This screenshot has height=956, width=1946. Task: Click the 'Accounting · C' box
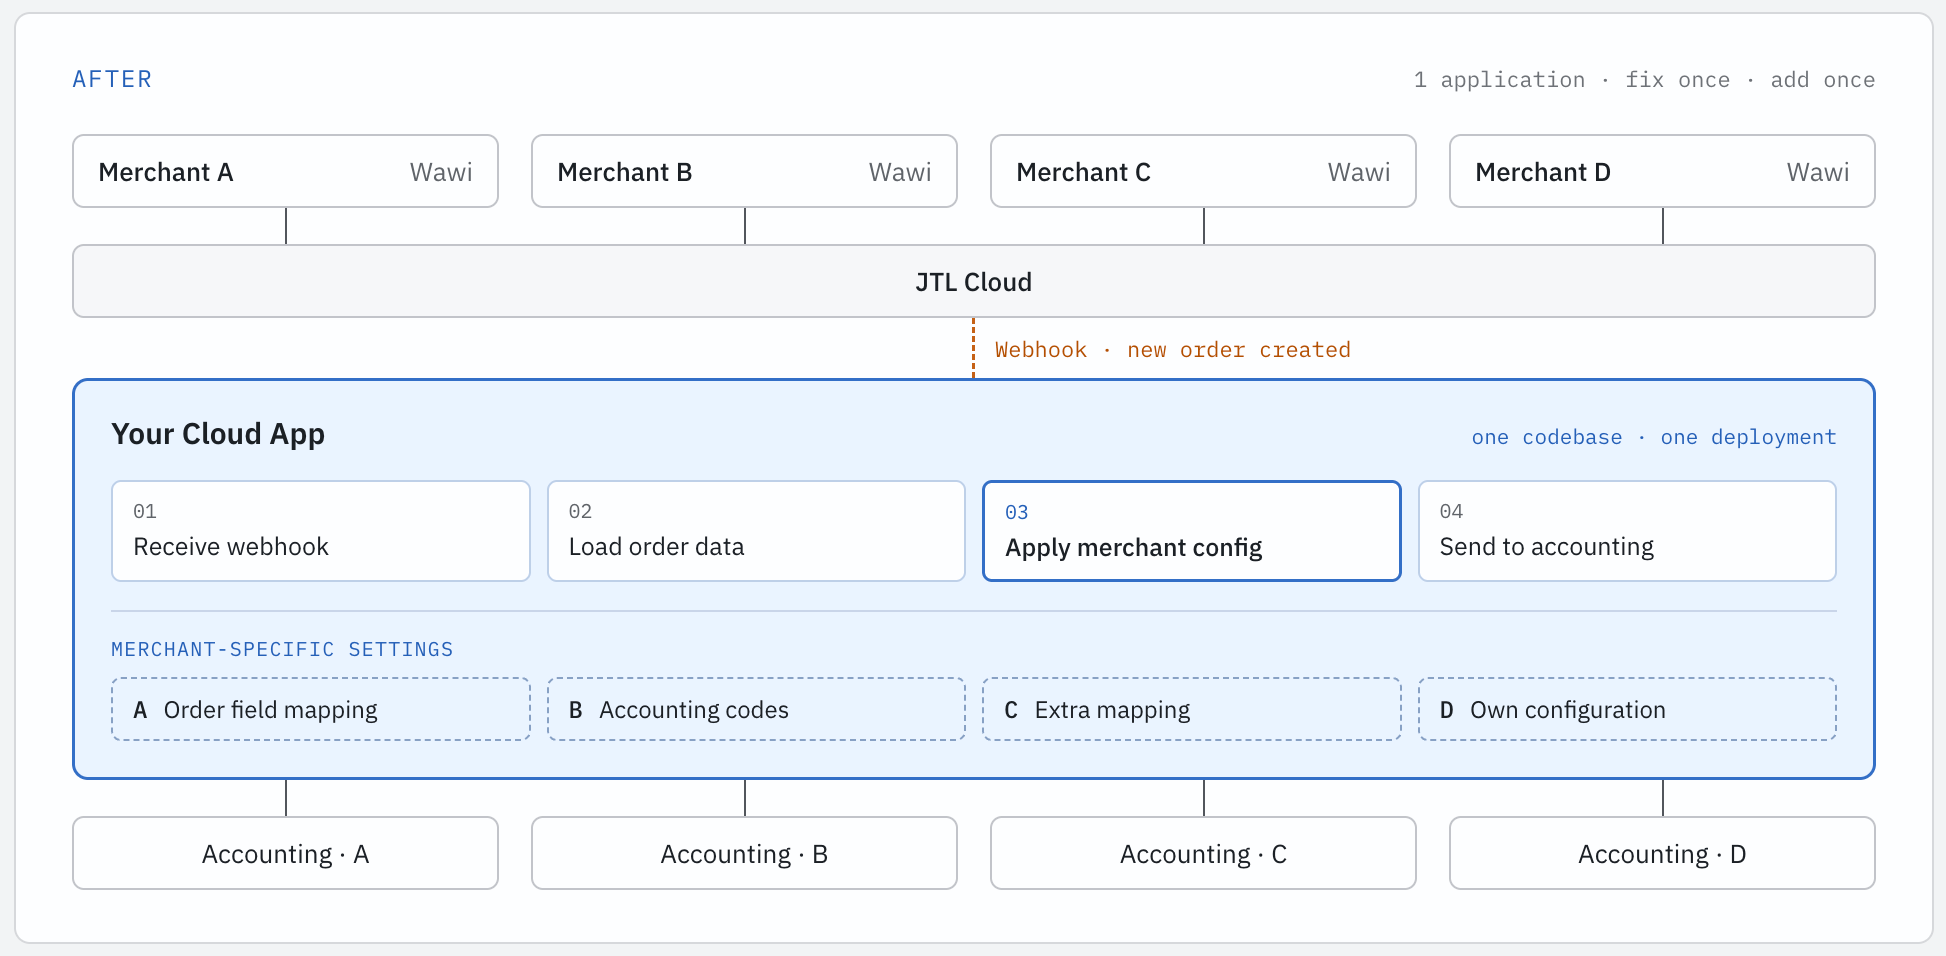coord(1203,853)
